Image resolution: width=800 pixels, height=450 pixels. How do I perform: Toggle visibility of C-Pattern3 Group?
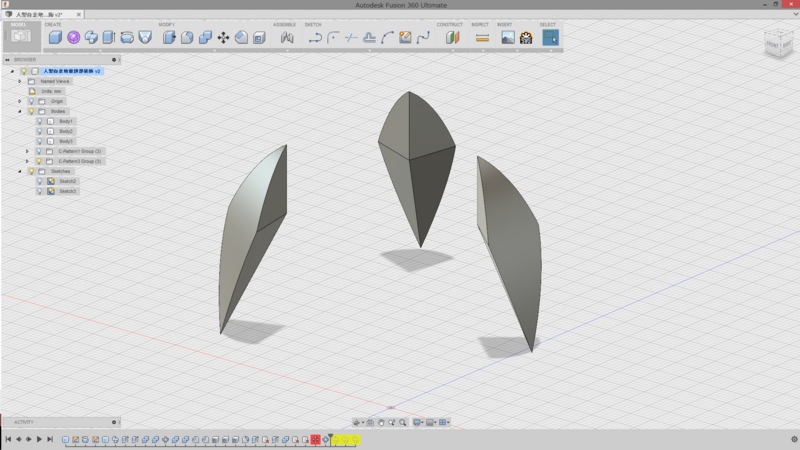(39, 161)
